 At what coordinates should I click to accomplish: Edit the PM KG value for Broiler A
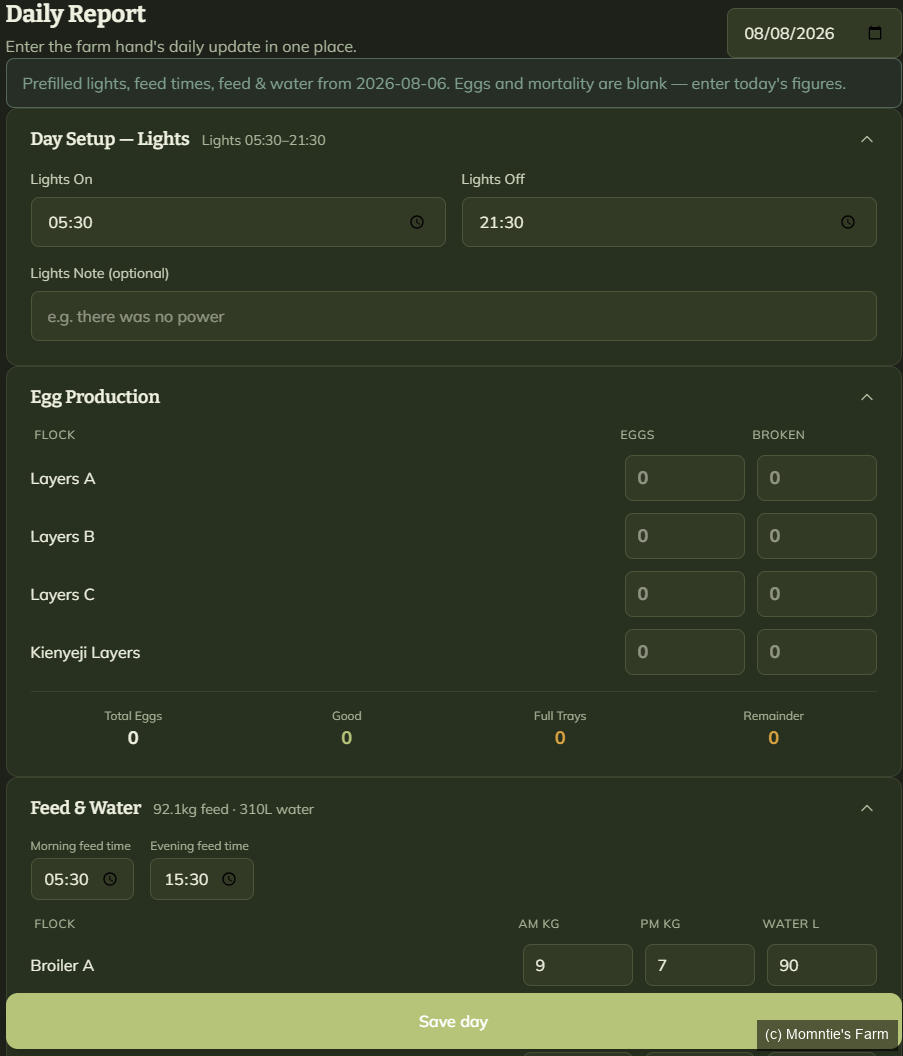point(700,965)
